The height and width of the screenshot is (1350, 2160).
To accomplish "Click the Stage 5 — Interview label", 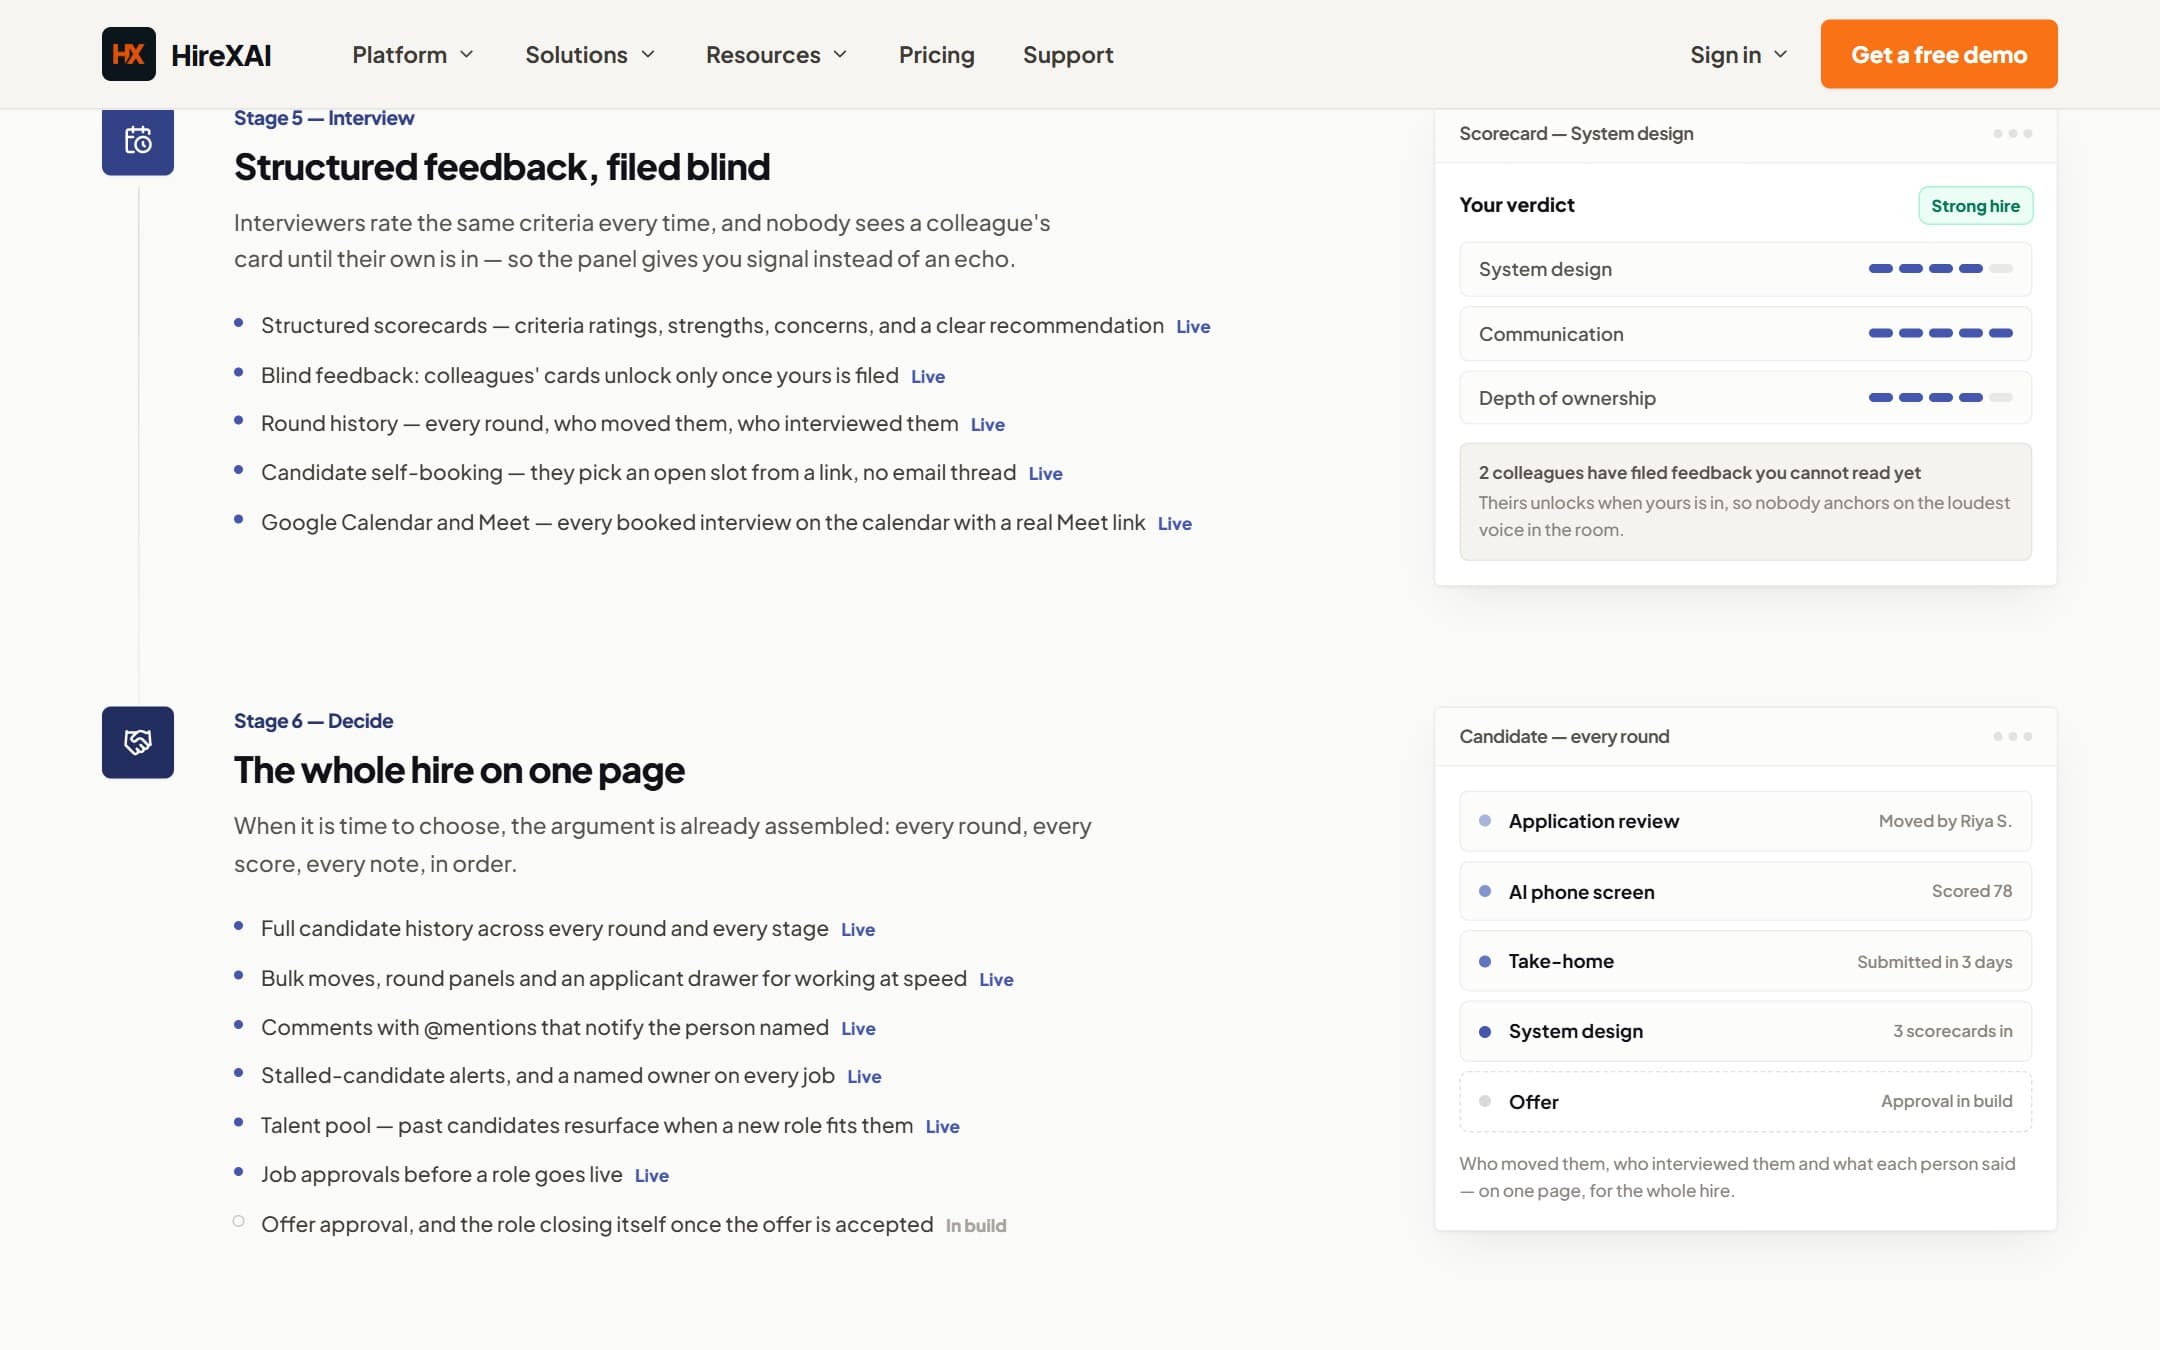I will click(x=324, y=118).
